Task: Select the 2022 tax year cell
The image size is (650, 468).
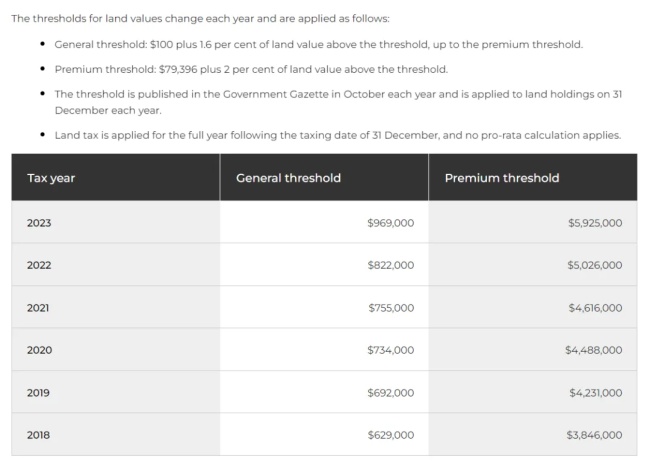Action: coord(115,264)
